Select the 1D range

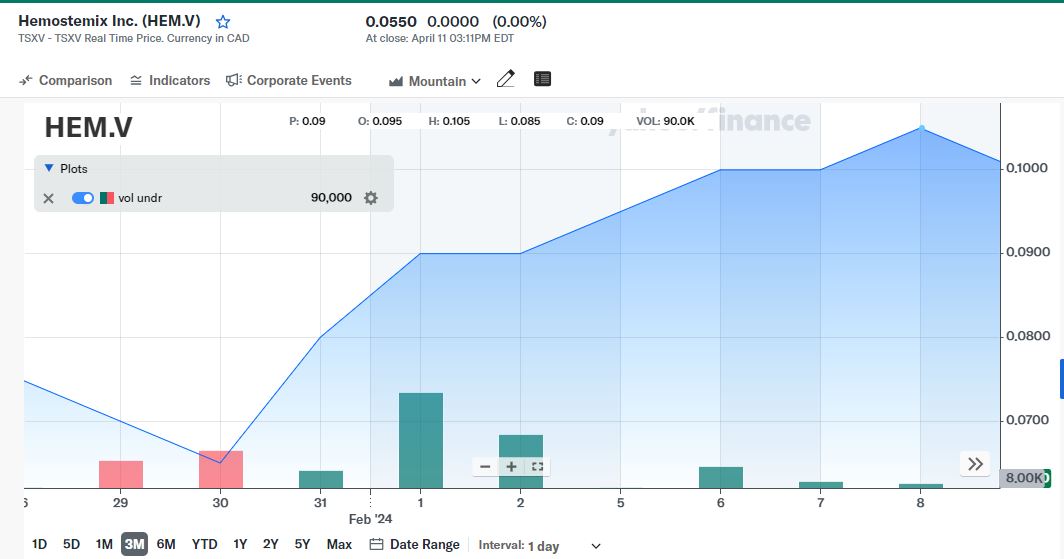(39, 544)
